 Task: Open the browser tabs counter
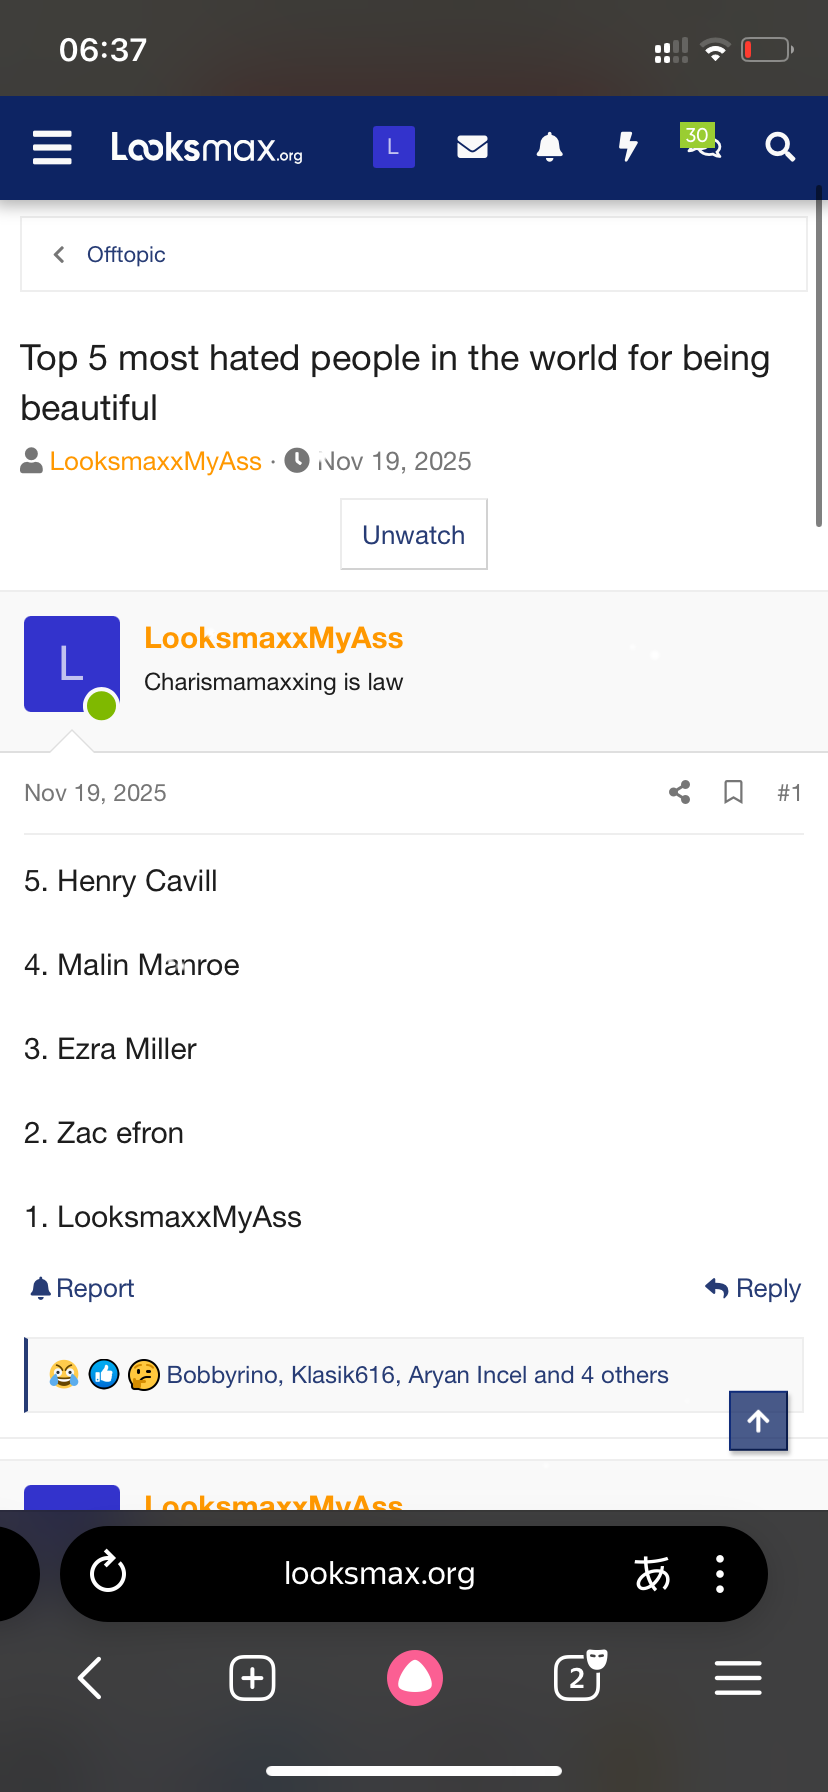tap(578, 1678)
